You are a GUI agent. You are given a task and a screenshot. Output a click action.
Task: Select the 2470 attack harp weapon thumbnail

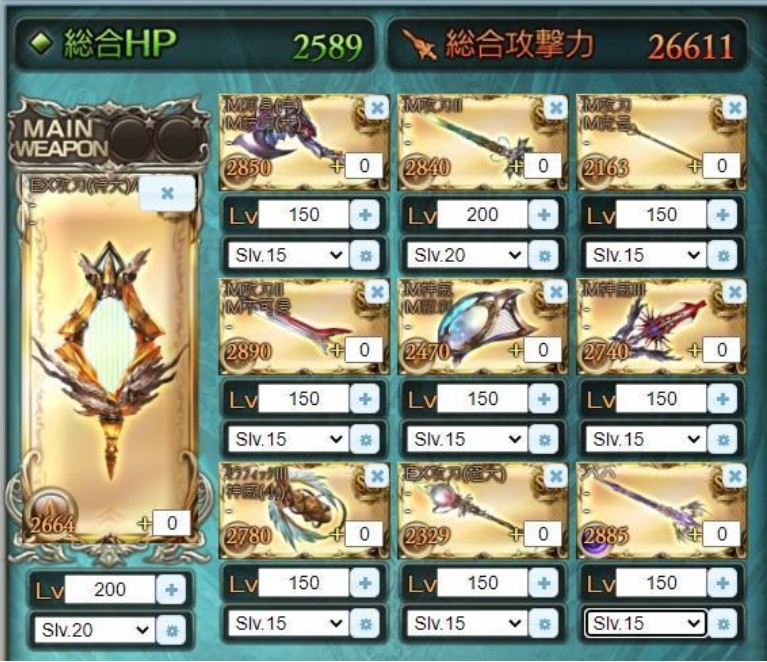point(482,326)
